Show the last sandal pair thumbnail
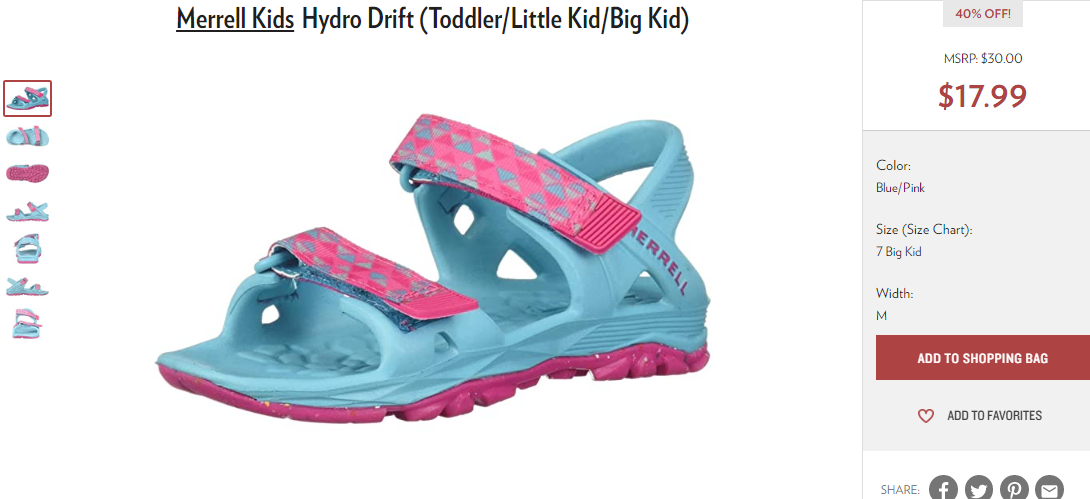 pos(28,323)
